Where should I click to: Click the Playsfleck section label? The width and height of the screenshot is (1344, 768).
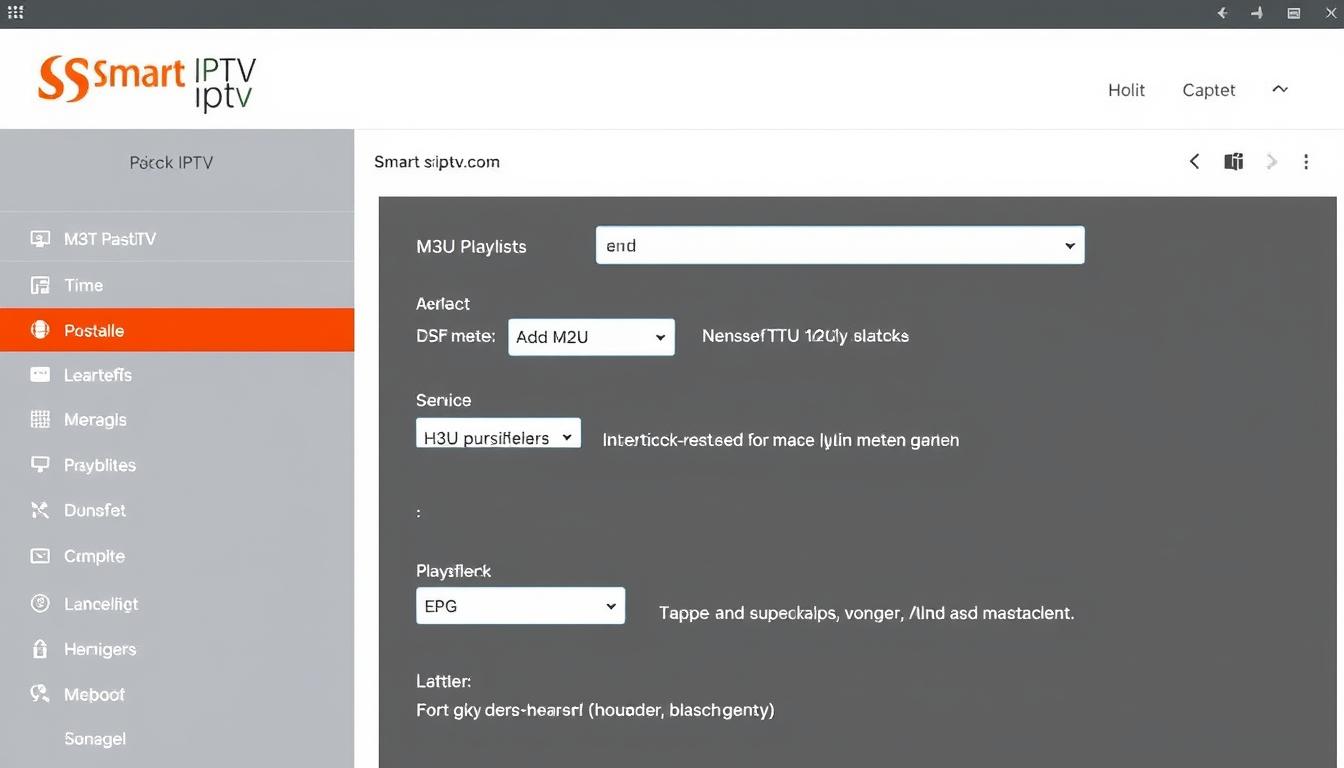454,571
